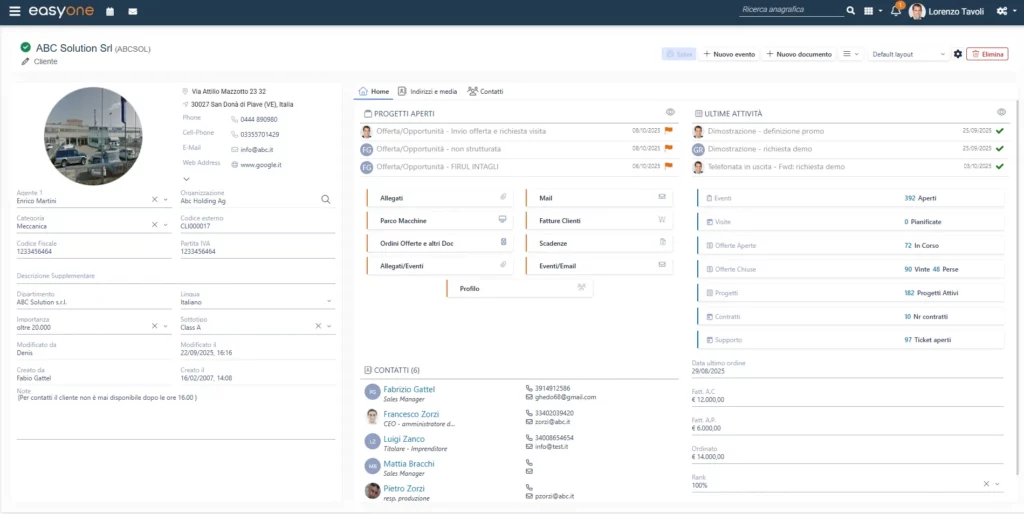Click the search magnifier in top bar
This screenshot has width=1024, height=514.
(851, 11)
